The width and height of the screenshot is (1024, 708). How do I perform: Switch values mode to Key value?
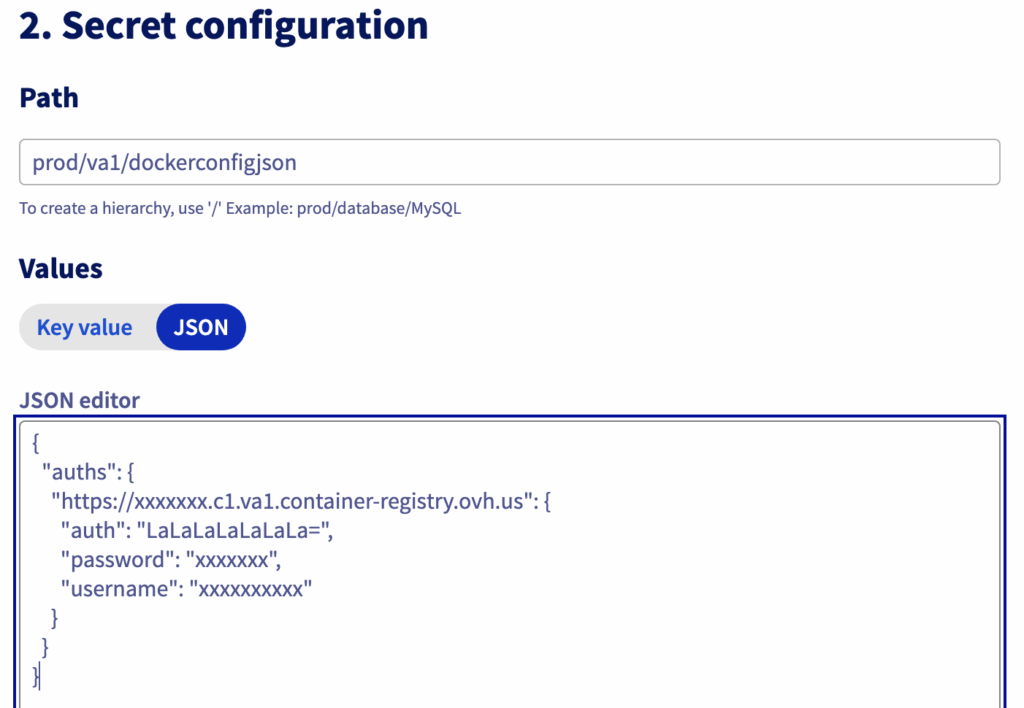coord(85,327)
